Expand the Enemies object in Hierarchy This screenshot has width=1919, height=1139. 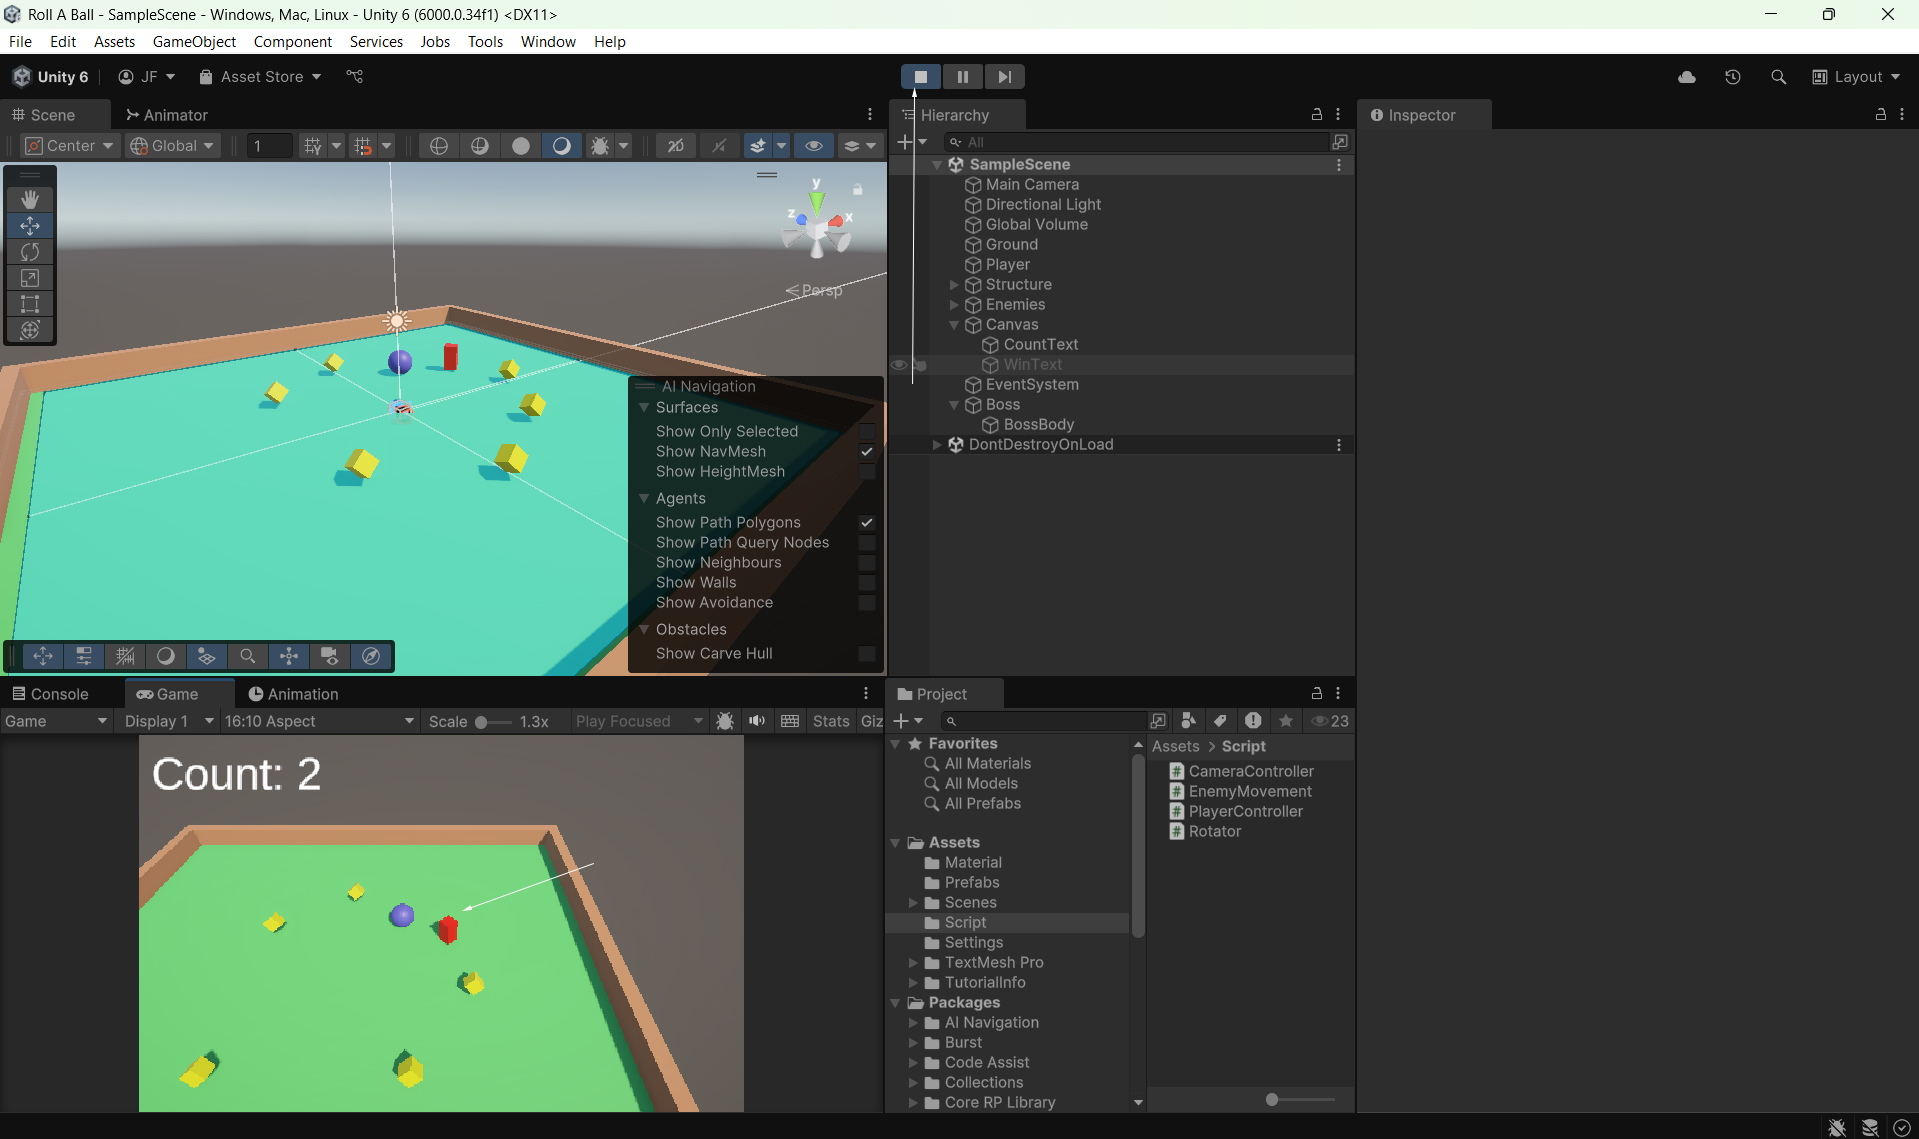point(954,305)
